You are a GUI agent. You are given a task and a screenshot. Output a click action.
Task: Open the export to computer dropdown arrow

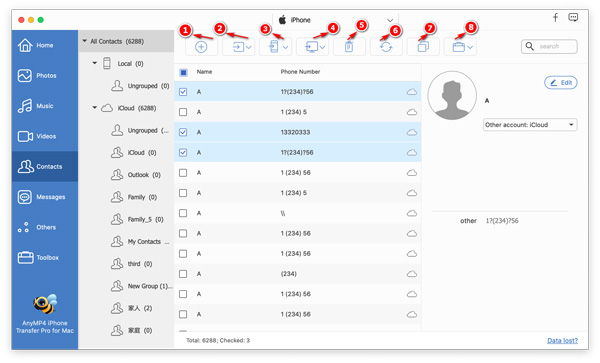323,47
